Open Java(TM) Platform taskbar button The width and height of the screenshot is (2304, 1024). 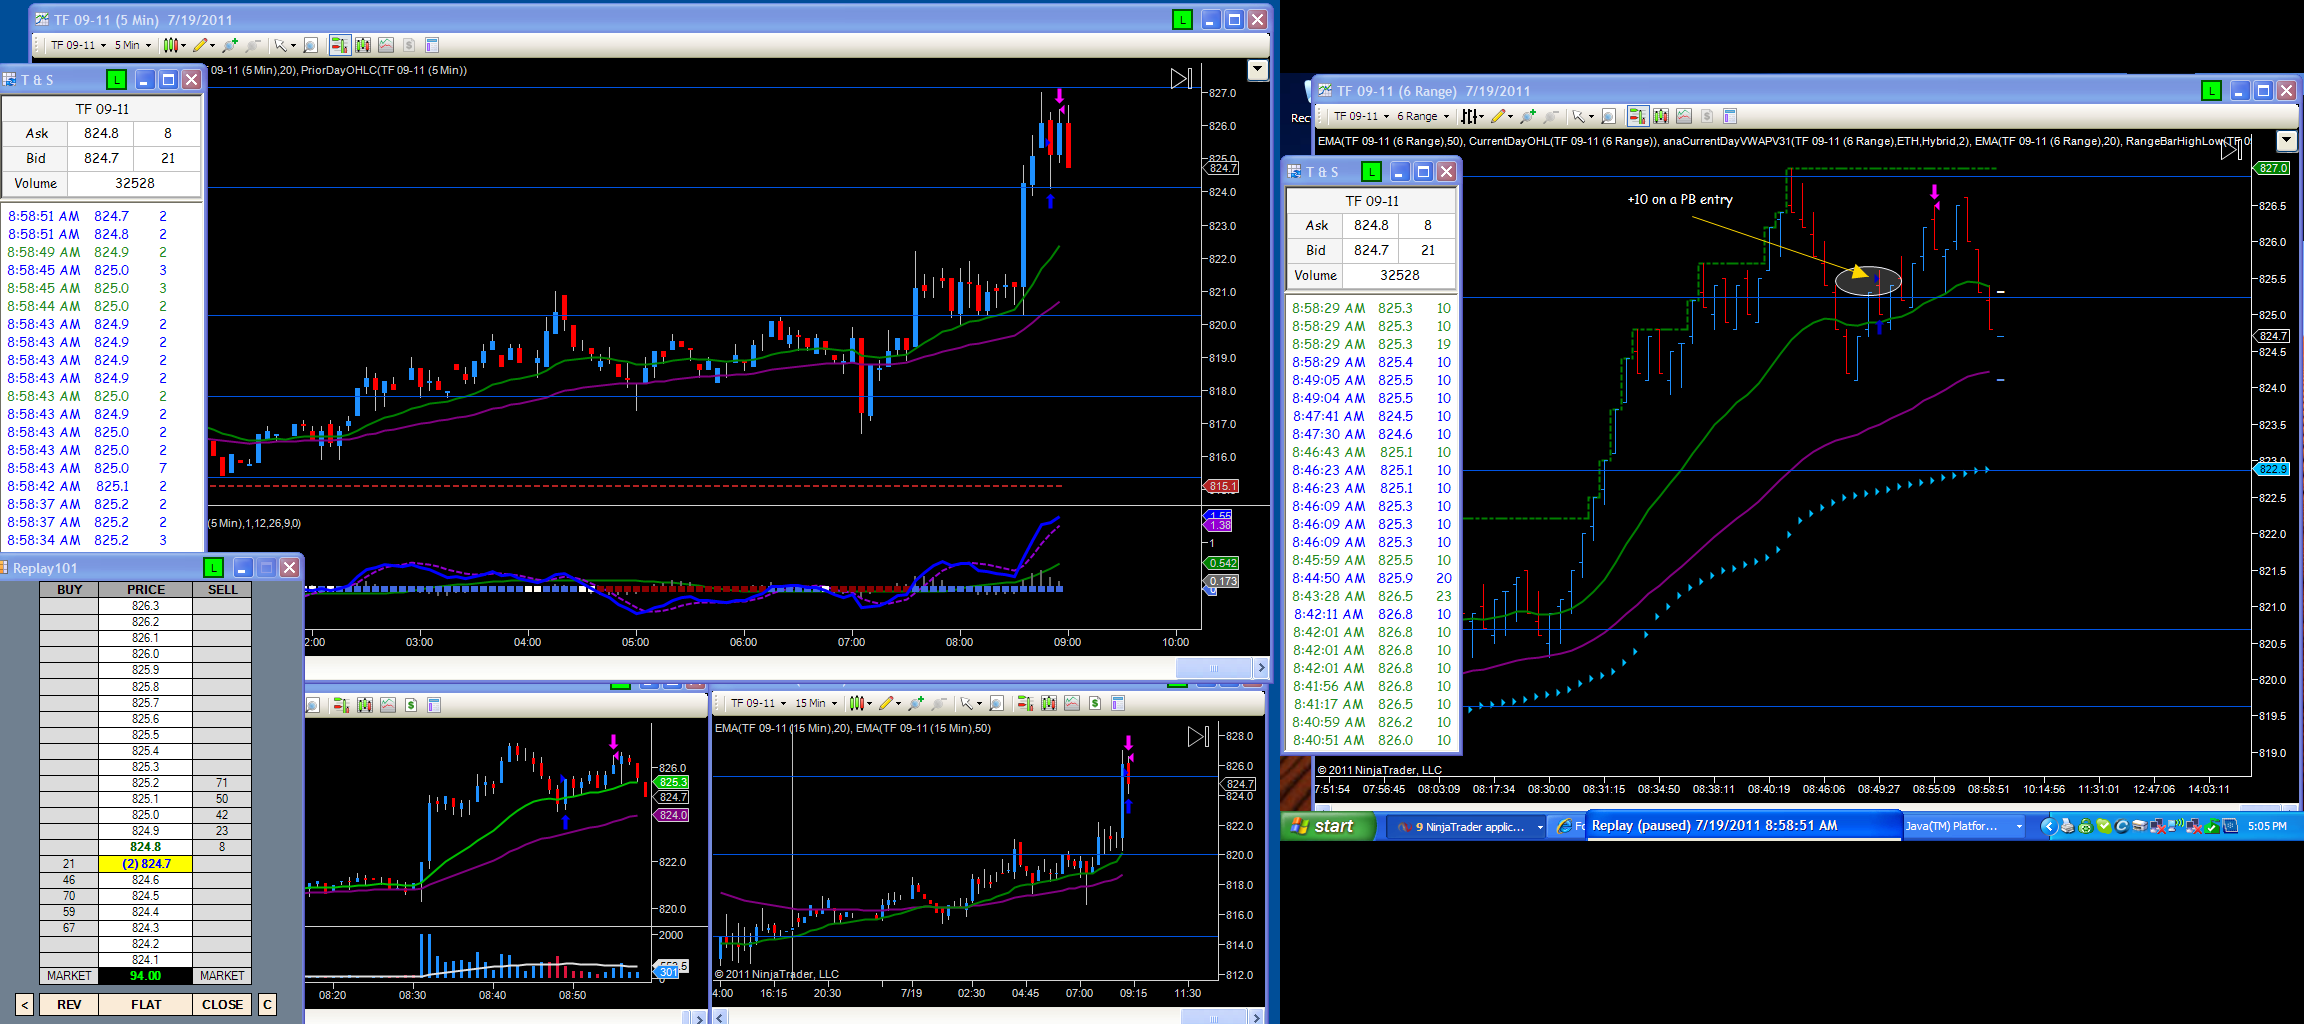(x=1962, y=826)
